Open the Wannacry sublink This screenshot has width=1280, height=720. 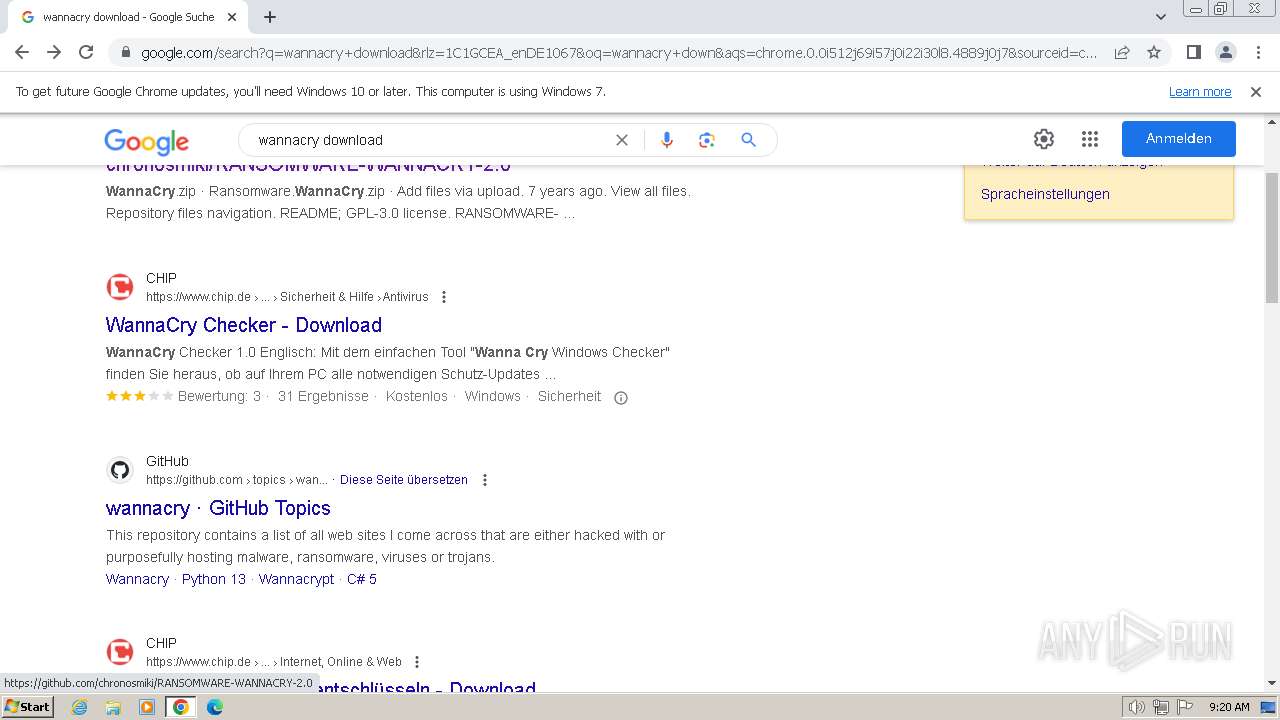(137, 579)
